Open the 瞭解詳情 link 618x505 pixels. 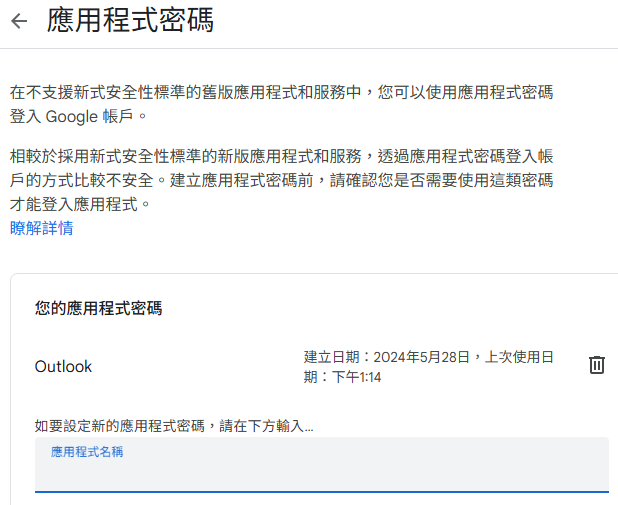pos(42,228)
